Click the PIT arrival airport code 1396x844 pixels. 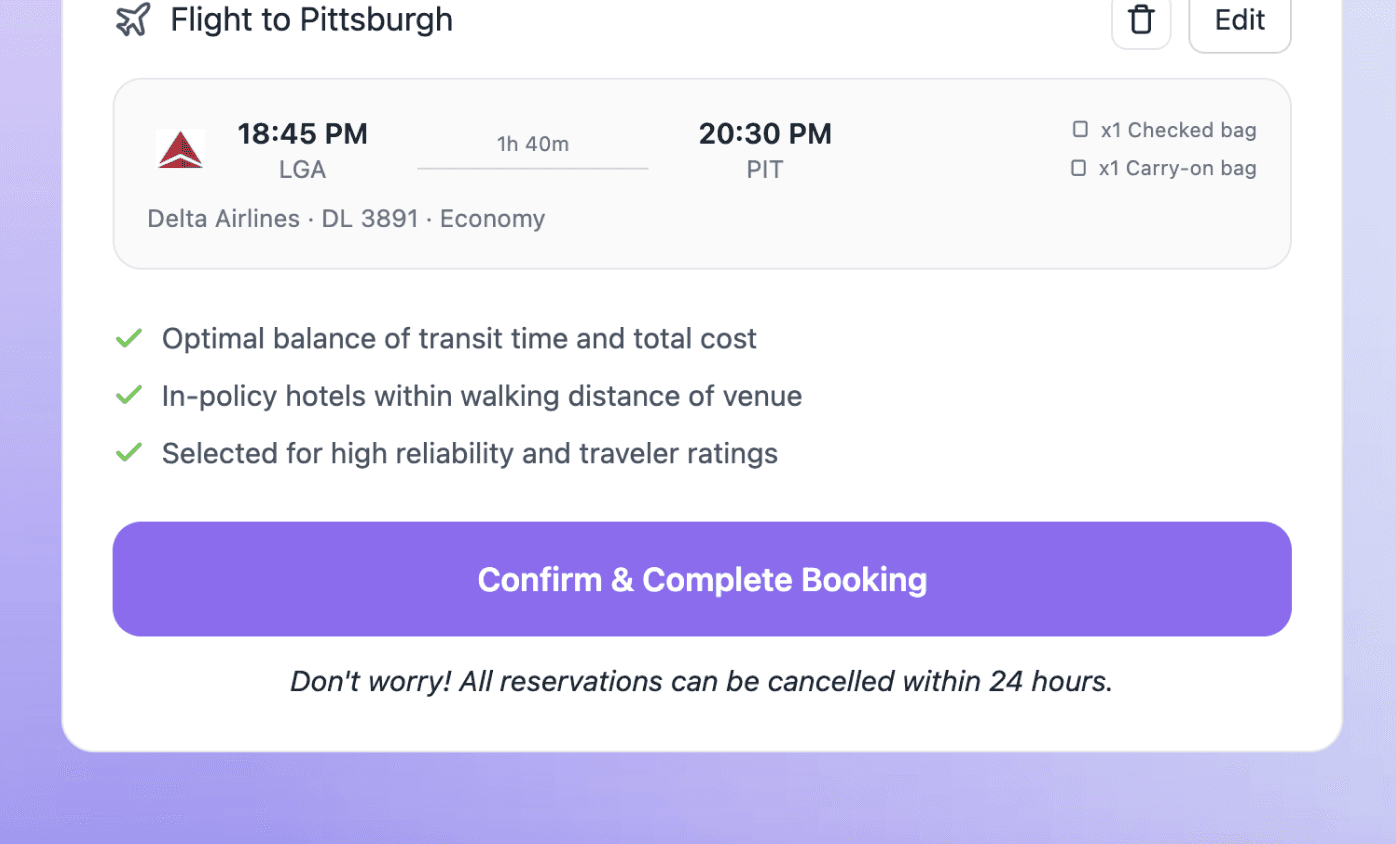(x=765, y=170)
